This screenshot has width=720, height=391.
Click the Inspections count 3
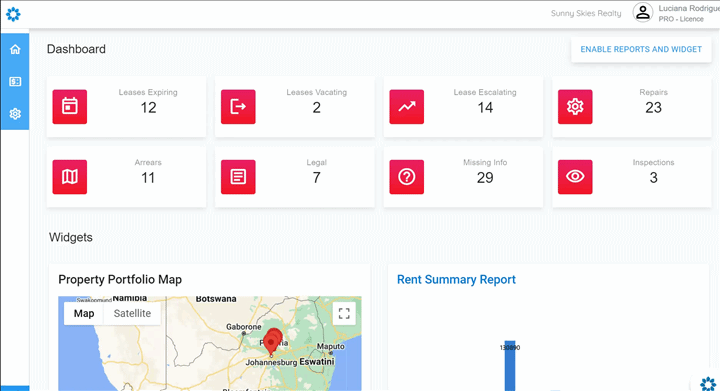(653, 178)
